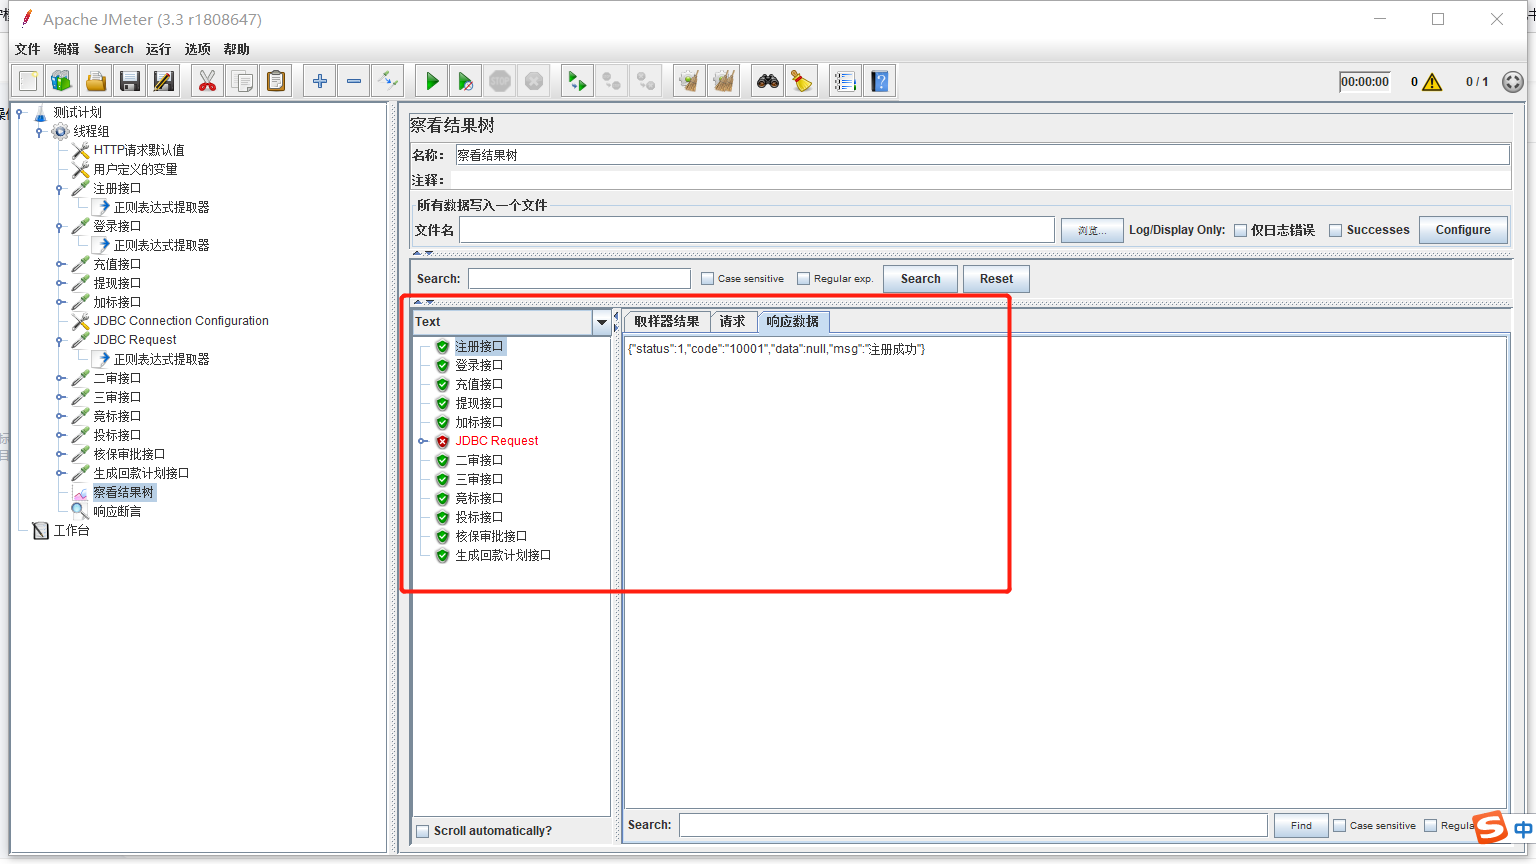
Task: Enable Scroll automatically? checkbox
Action: pos(423,831)
